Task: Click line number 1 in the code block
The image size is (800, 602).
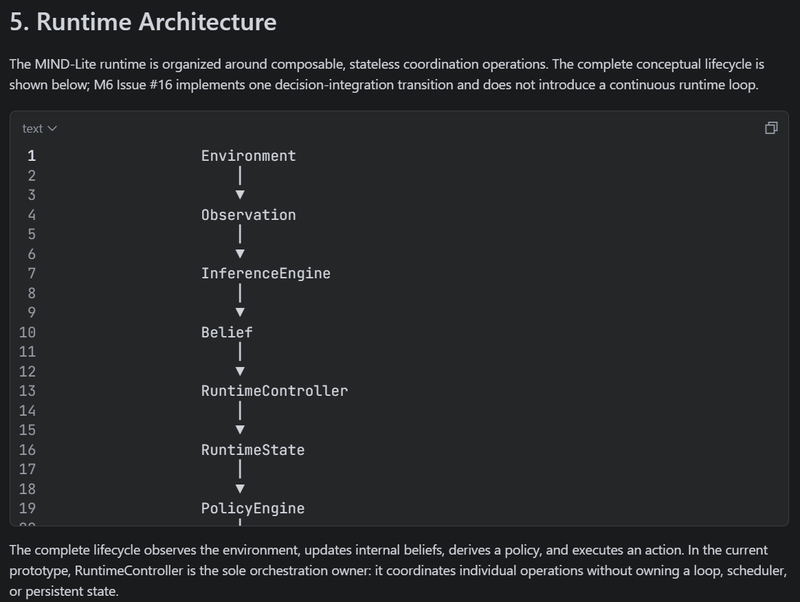Action: (x=32, y=156)
